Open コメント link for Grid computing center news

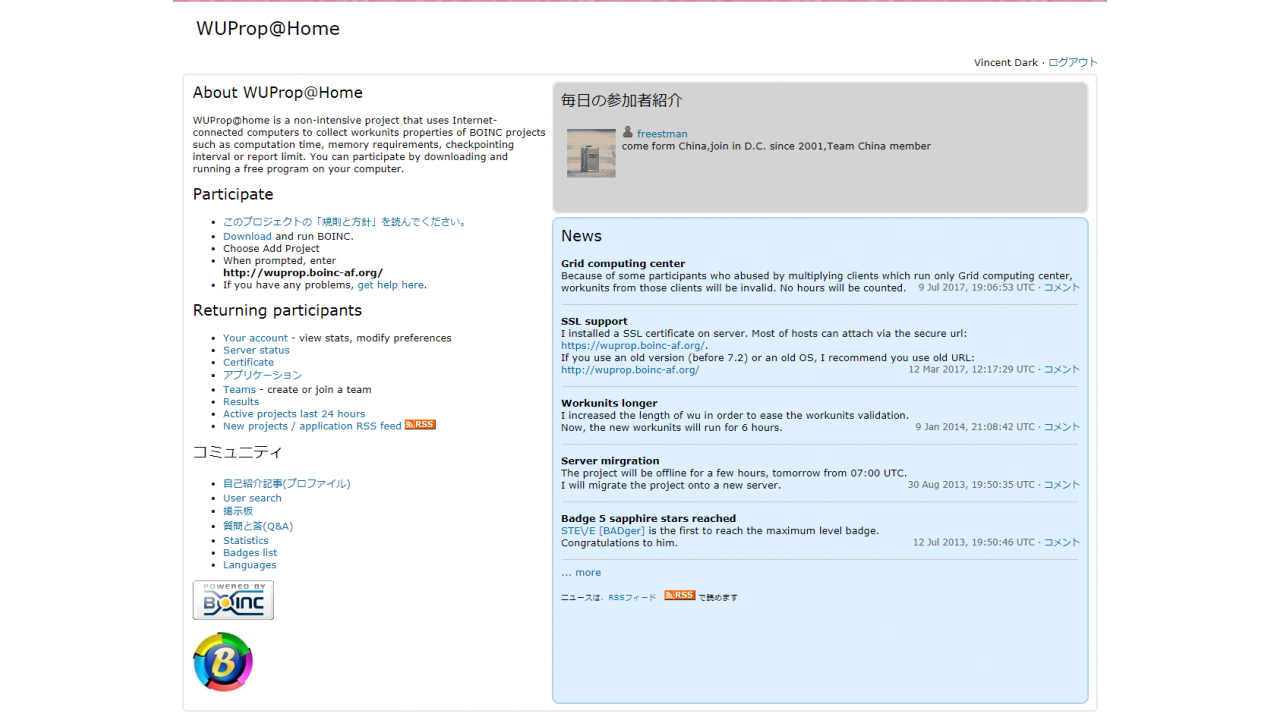click(1062, 288)
